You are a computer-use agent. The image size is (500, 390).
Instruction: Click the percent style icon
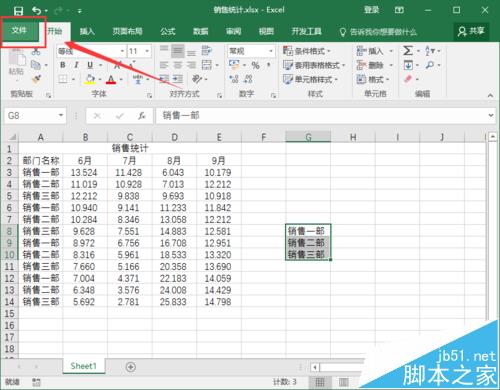(255, 65)
